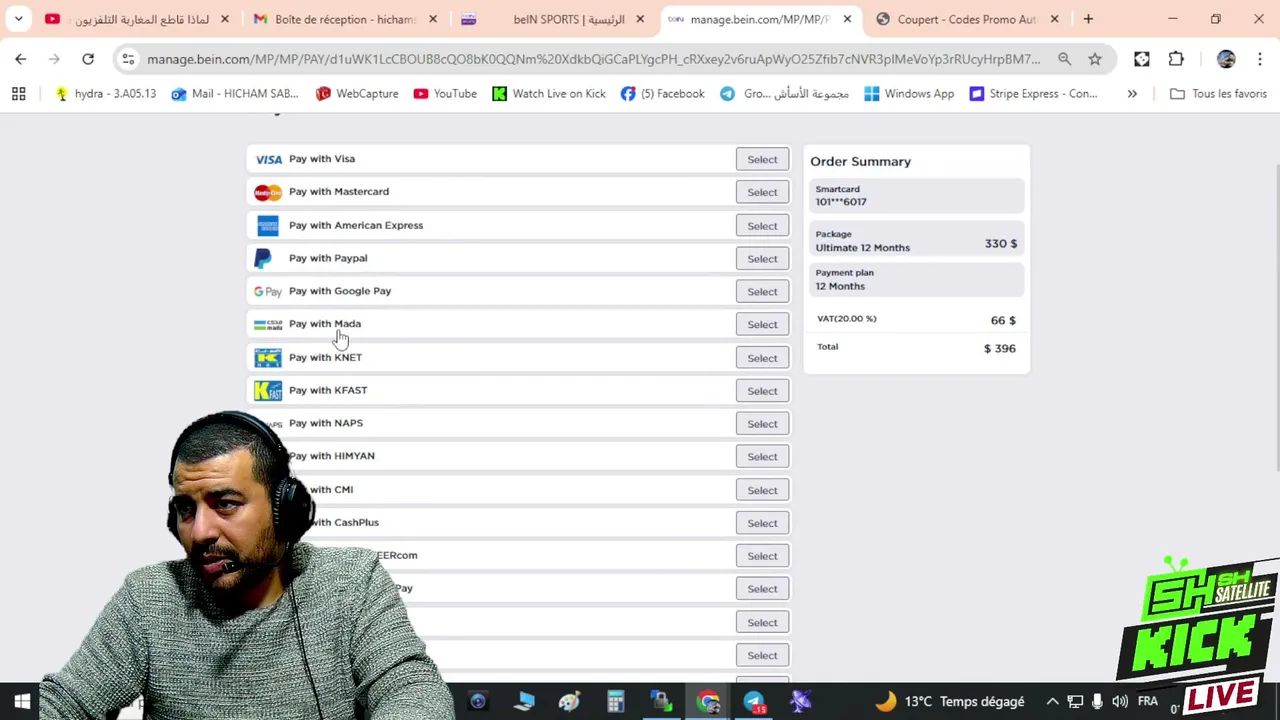Image resolution: width=1280 pixels, height=720 pixels.
Task: Open the Telegram taskbar icon
Action: pyautogui.click(x=754, y=702)
